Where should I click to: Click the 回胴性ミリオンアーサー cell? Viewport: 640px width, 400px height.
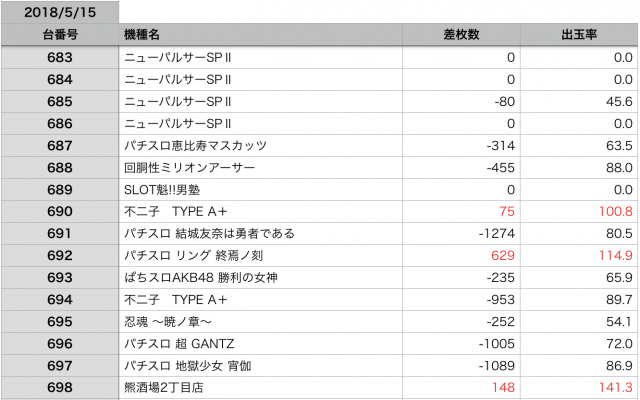point(189,167)
